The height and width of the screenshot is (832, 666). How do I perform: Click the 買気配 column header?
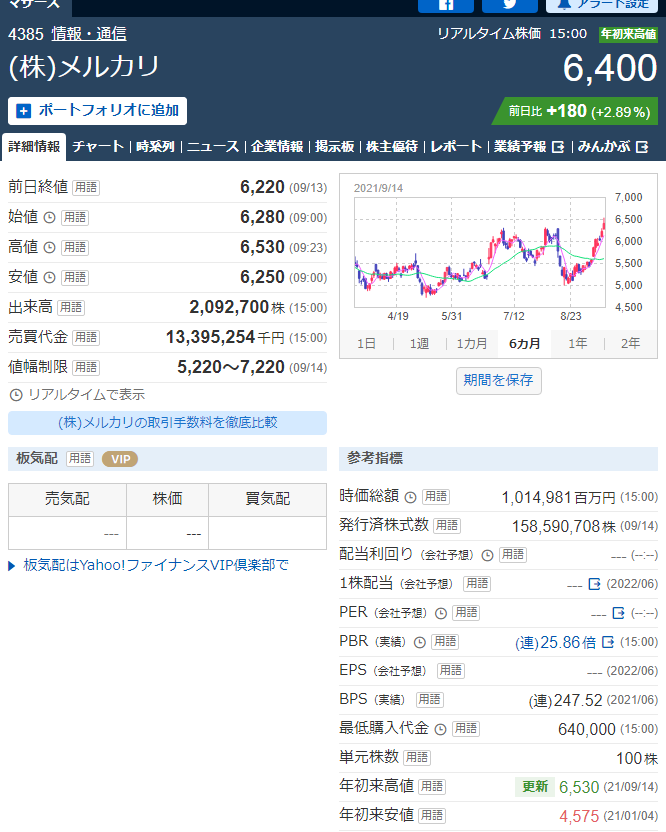(267, 499)
